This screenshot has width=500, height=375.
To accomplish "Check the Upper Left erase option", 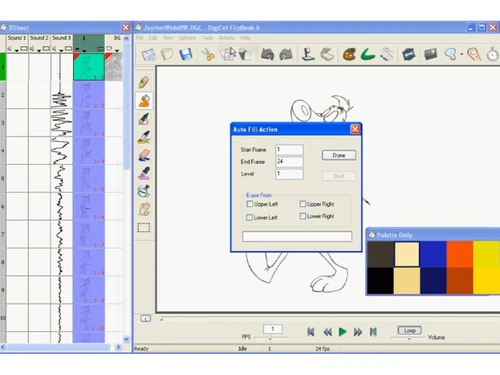I will (249, 204).
